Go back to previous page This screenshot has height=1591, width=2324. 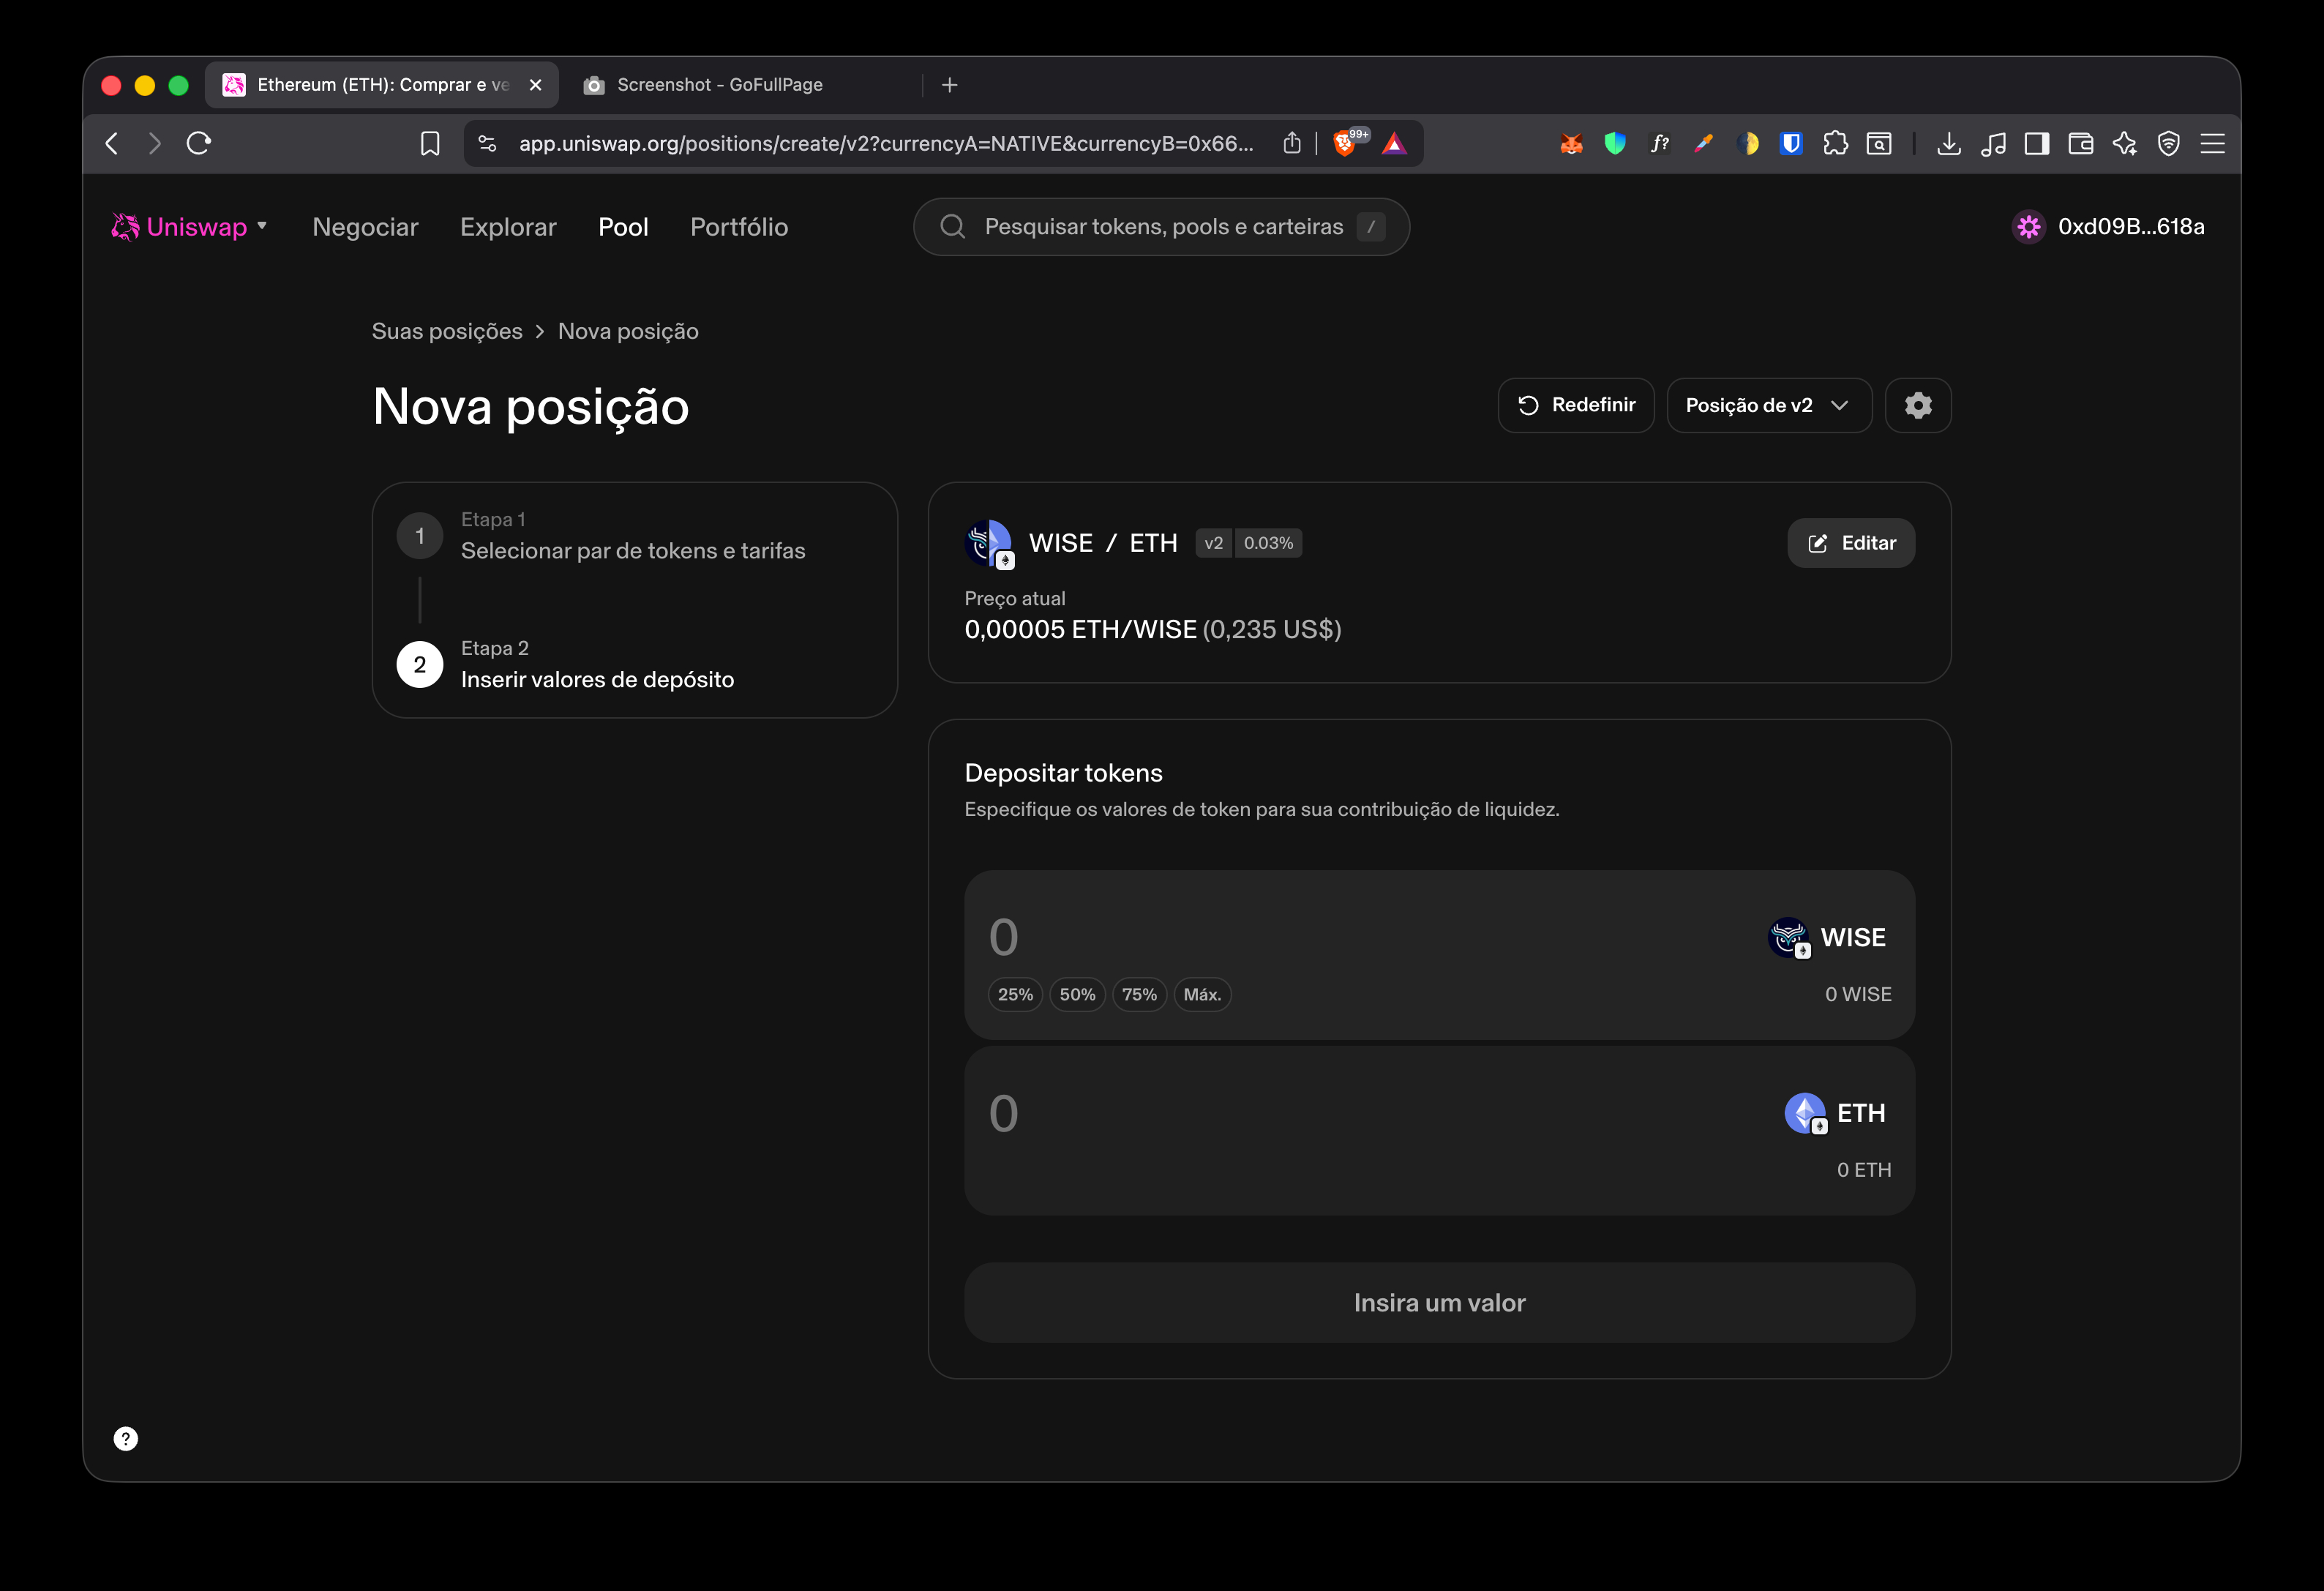112,143
